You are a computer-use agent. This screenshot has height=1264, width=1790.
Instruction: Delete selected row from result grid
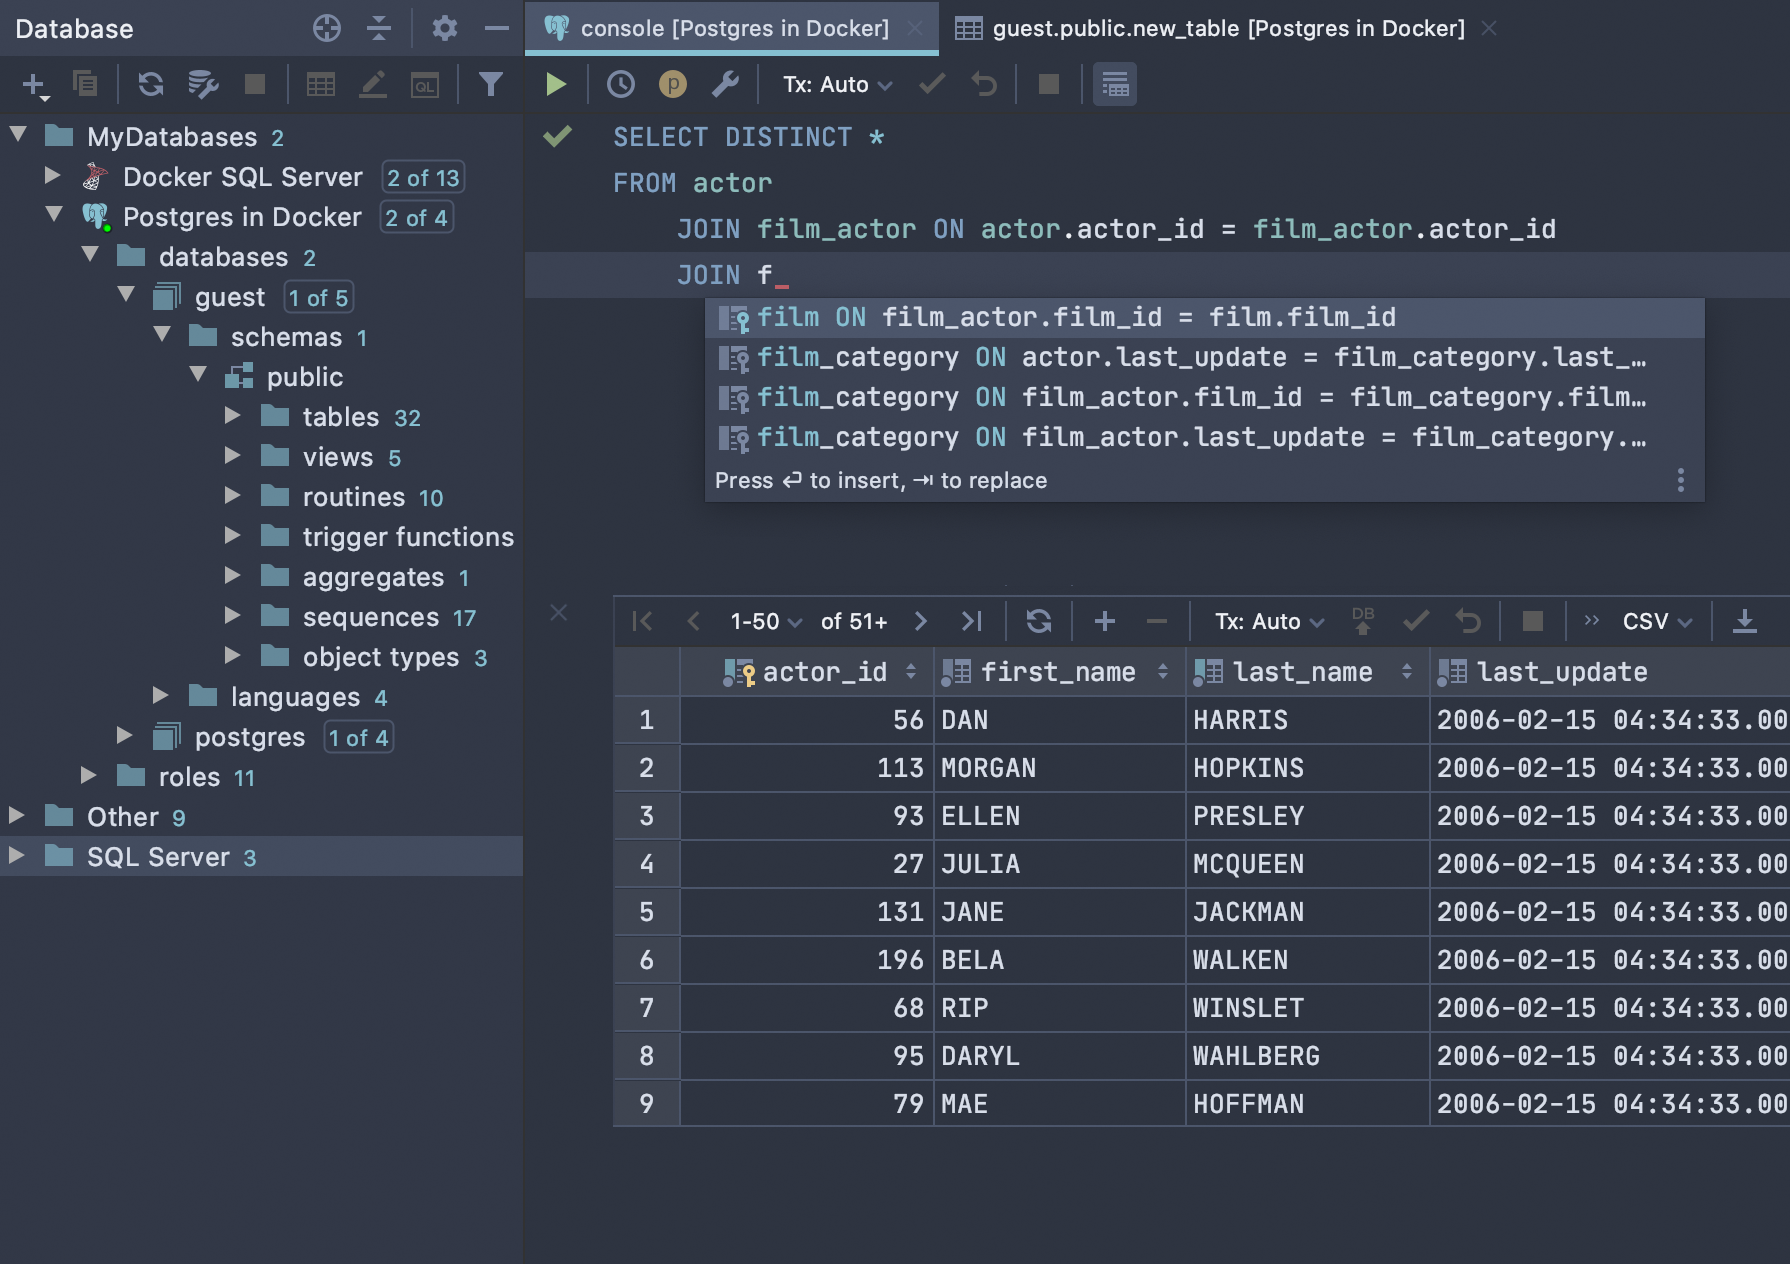point(1156,620)
